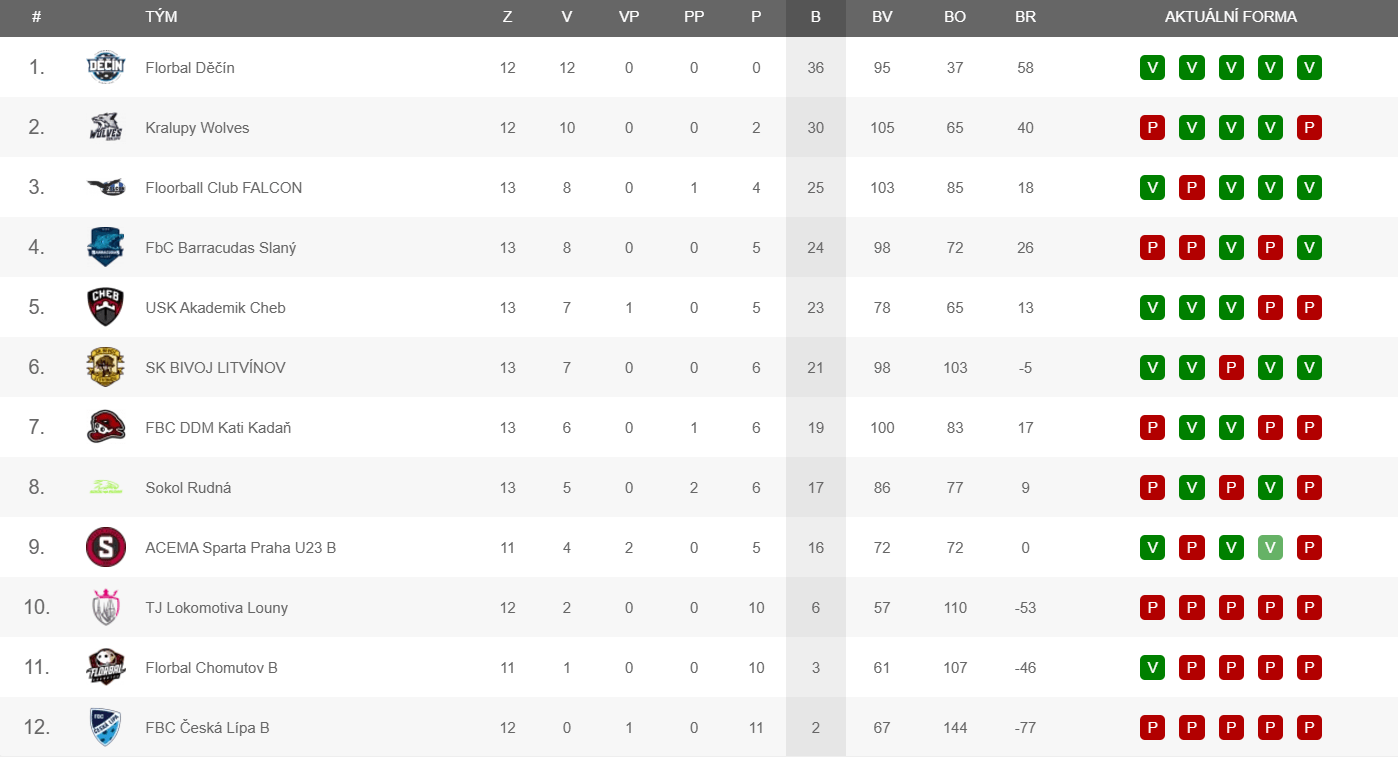Click the FBC Česká Lípa B logo
Viewport: 1398px width, 757px height.
(x=105, y=727)
